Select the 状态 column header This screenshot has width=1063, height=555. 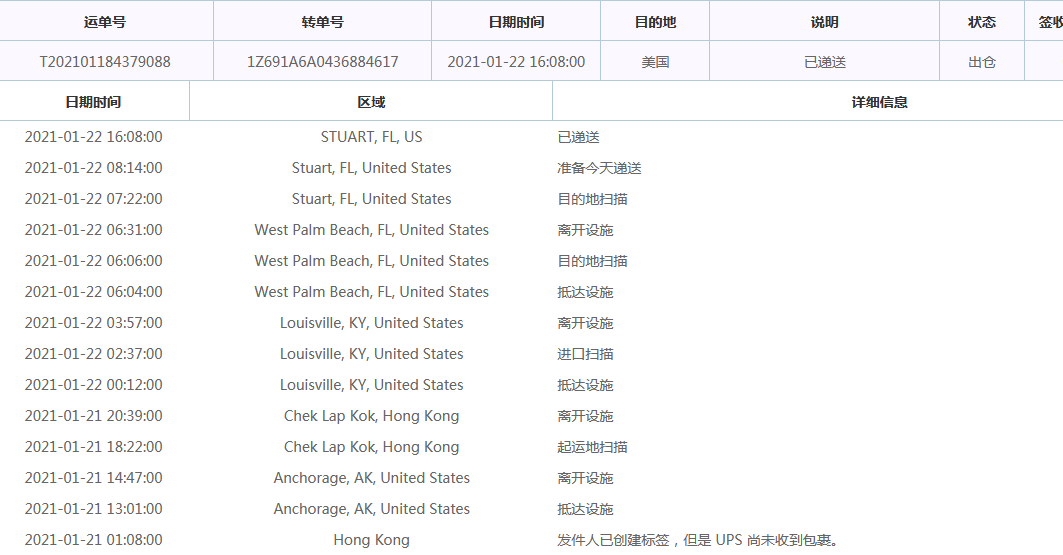982,22
